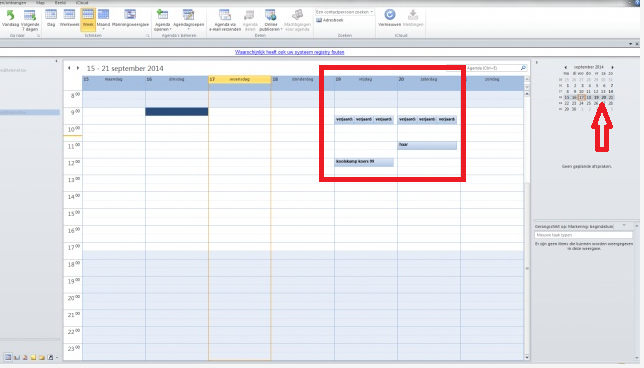Go to next week arrow in calendar
Viewport: 644px width, 368px height.
pos(78,68)
